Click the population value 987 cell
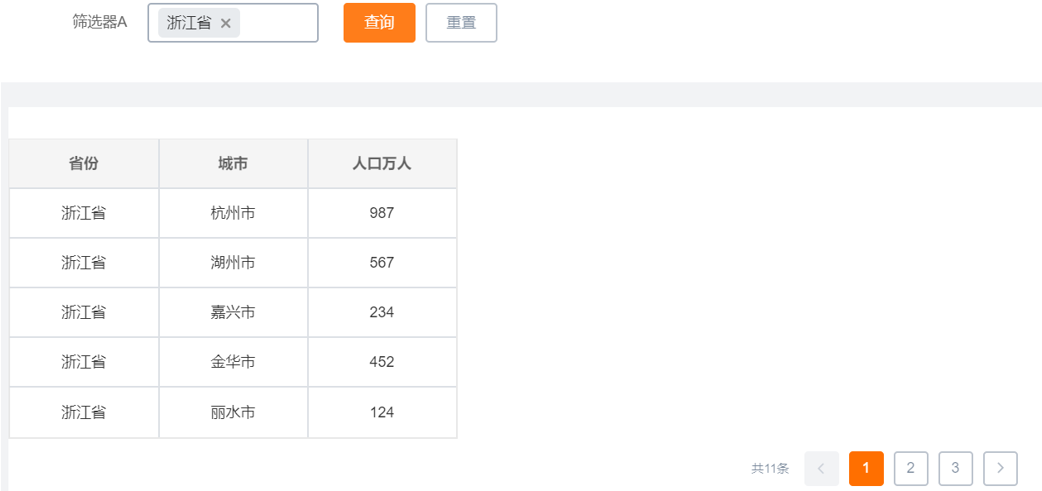This screenshot has width=1042, height=491. pos(382,213)
